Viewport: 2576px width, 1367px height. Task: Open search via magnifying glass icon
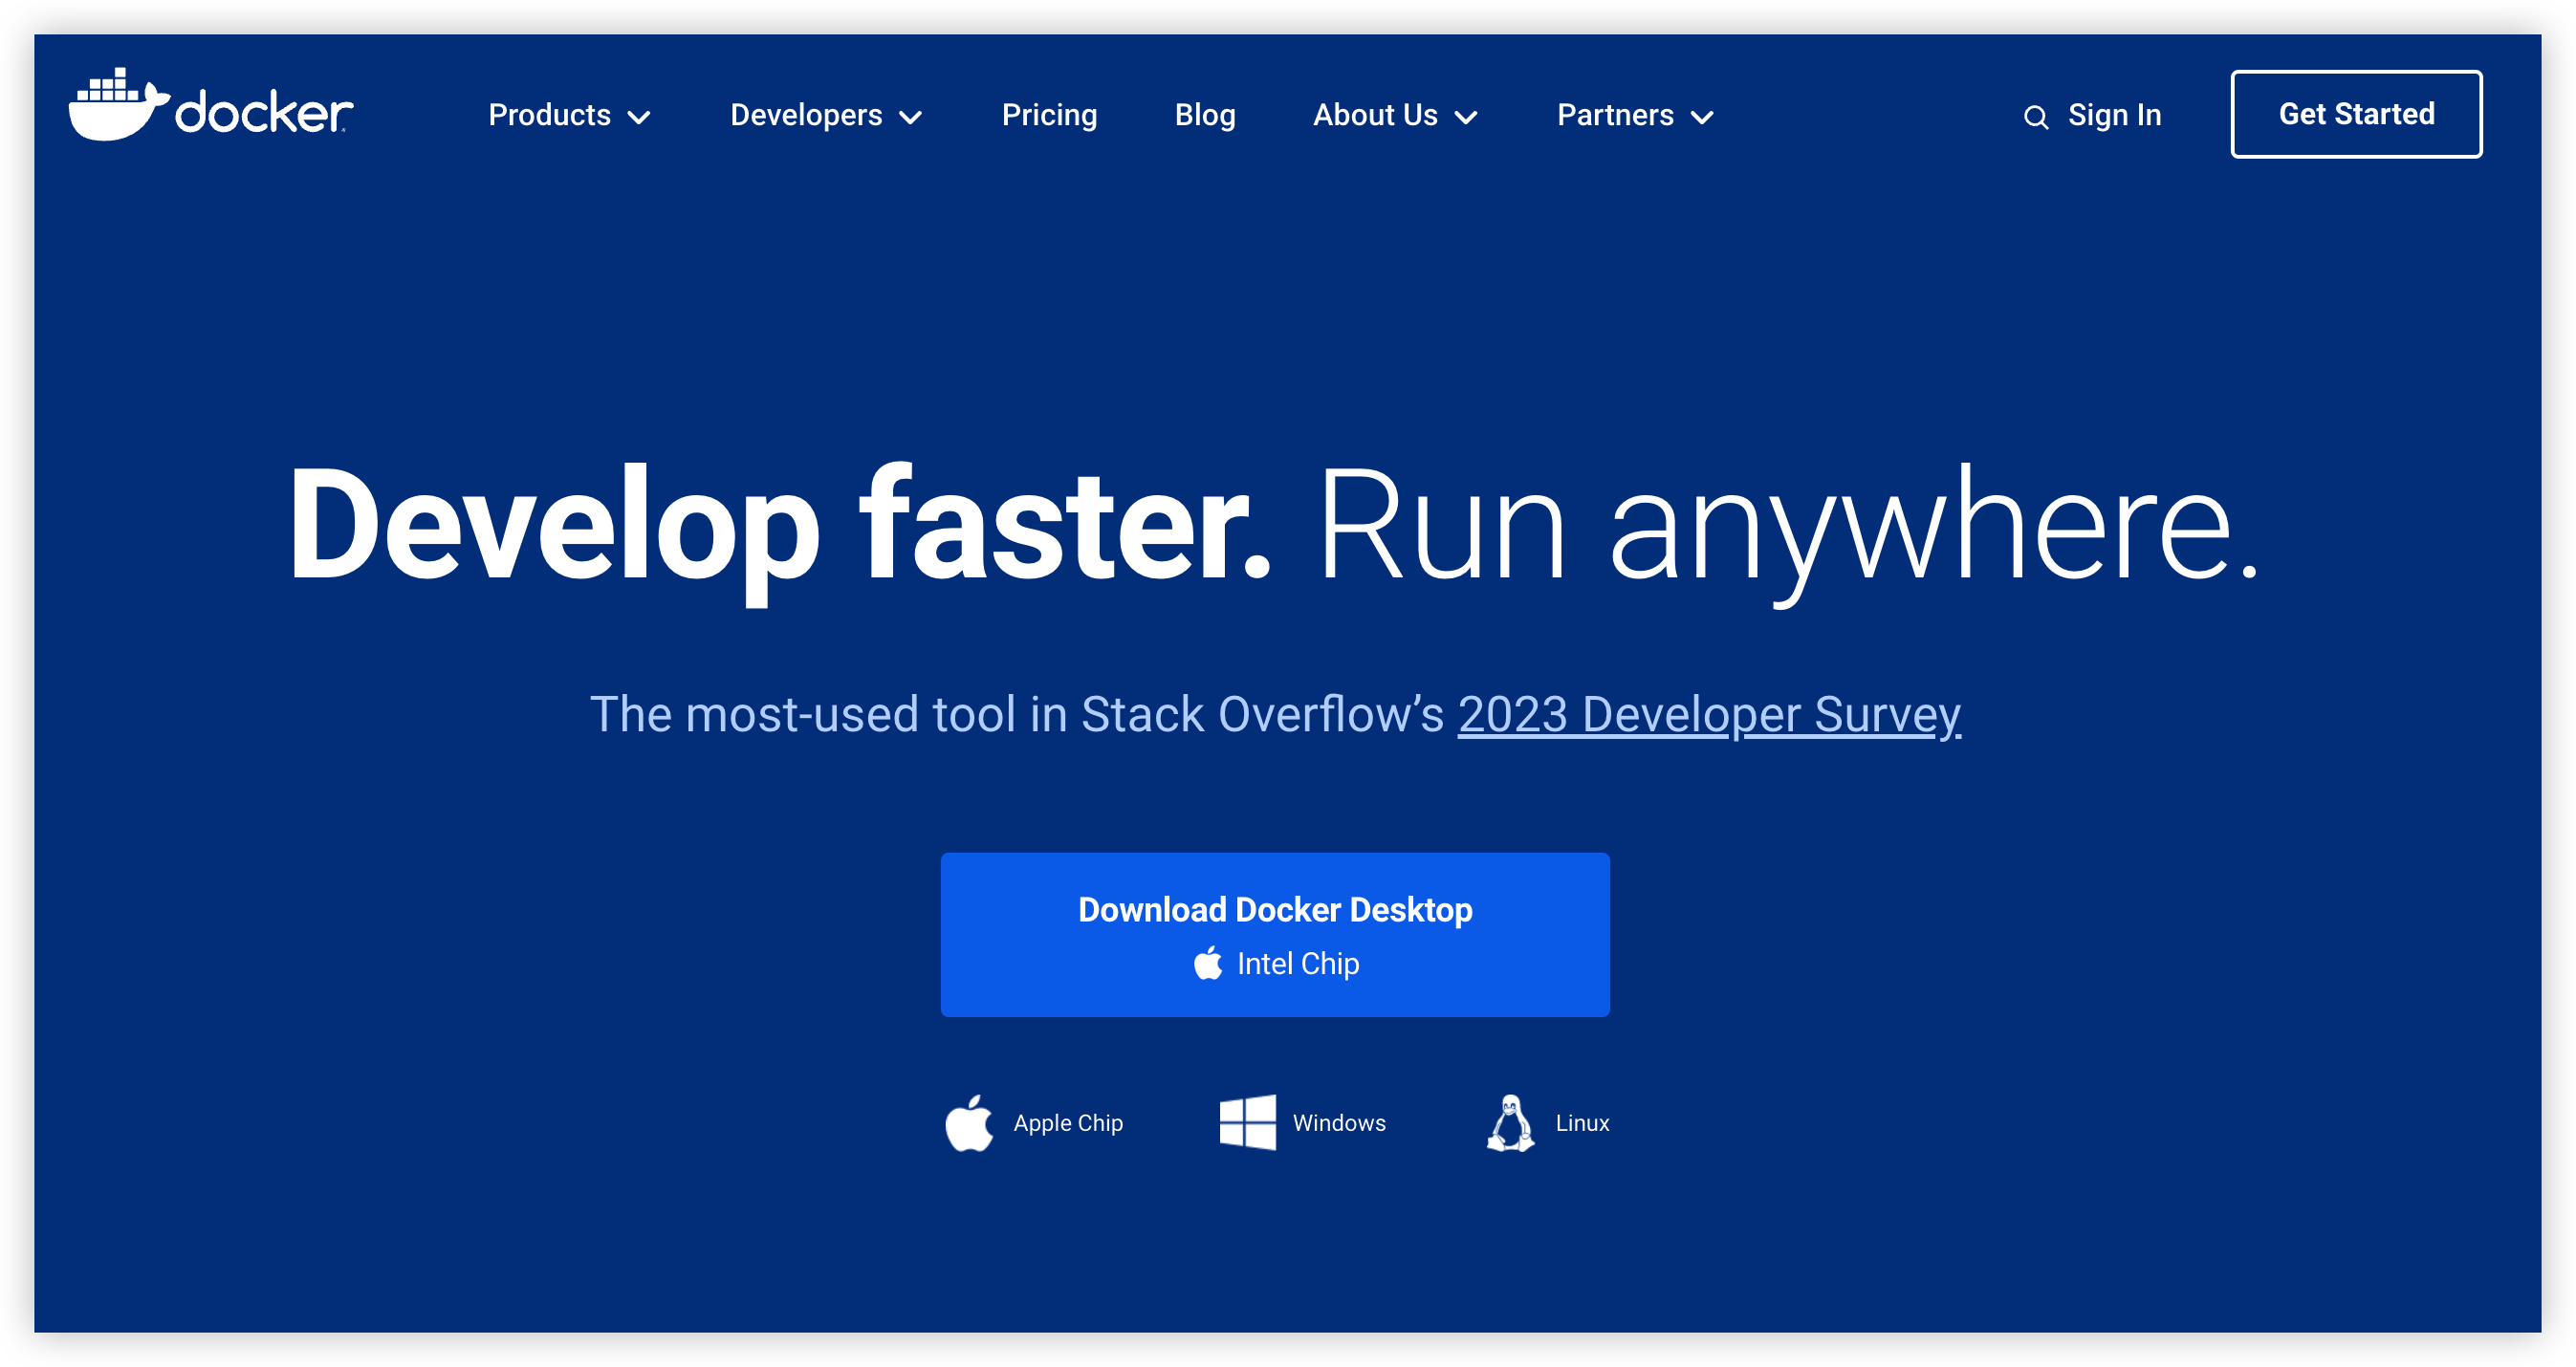(x=2036, y=117)
